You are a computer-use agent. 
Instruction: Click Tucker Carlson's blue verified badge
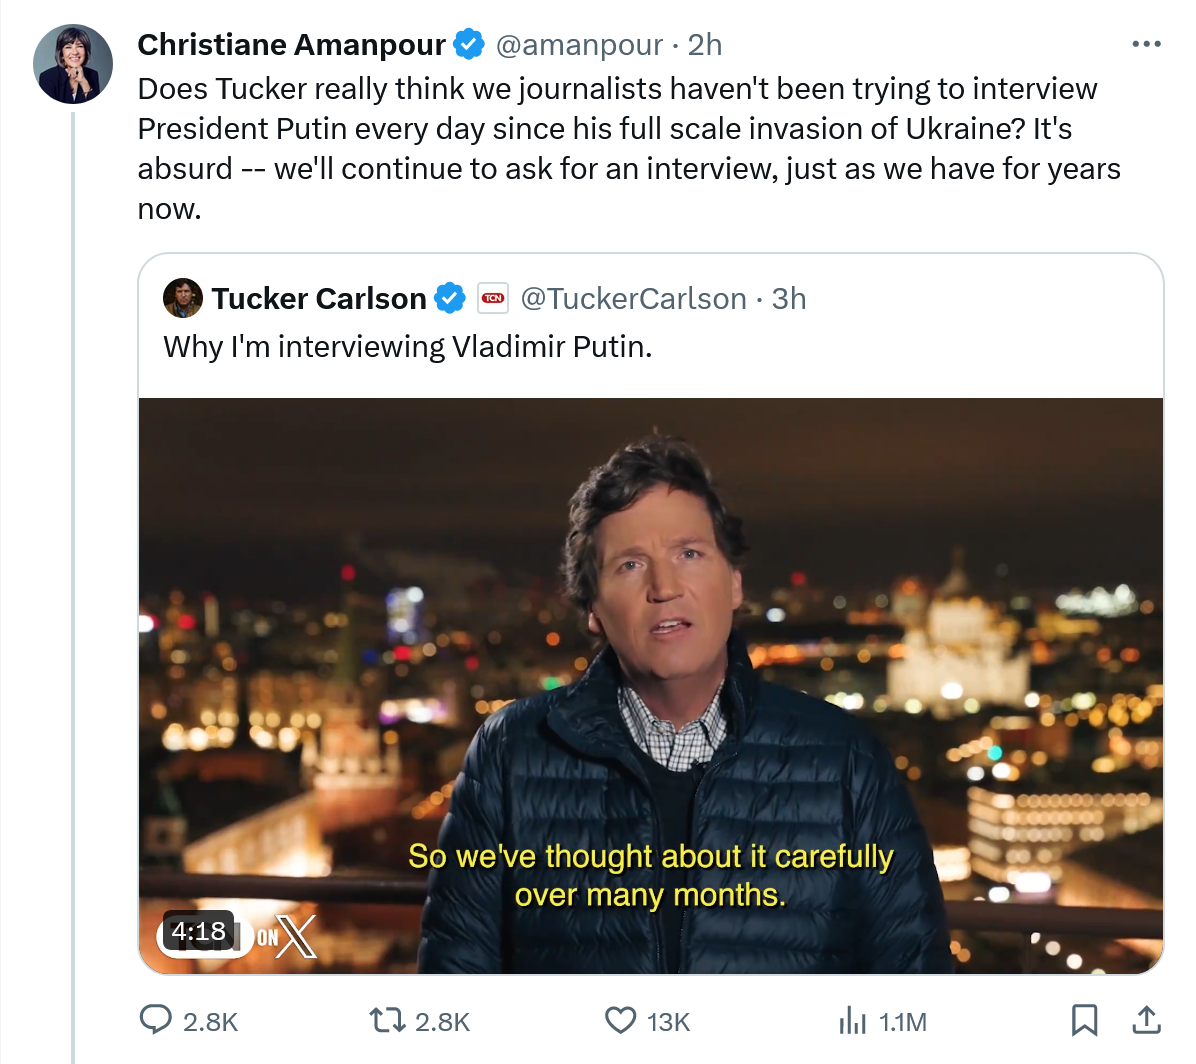click(450, 298)
